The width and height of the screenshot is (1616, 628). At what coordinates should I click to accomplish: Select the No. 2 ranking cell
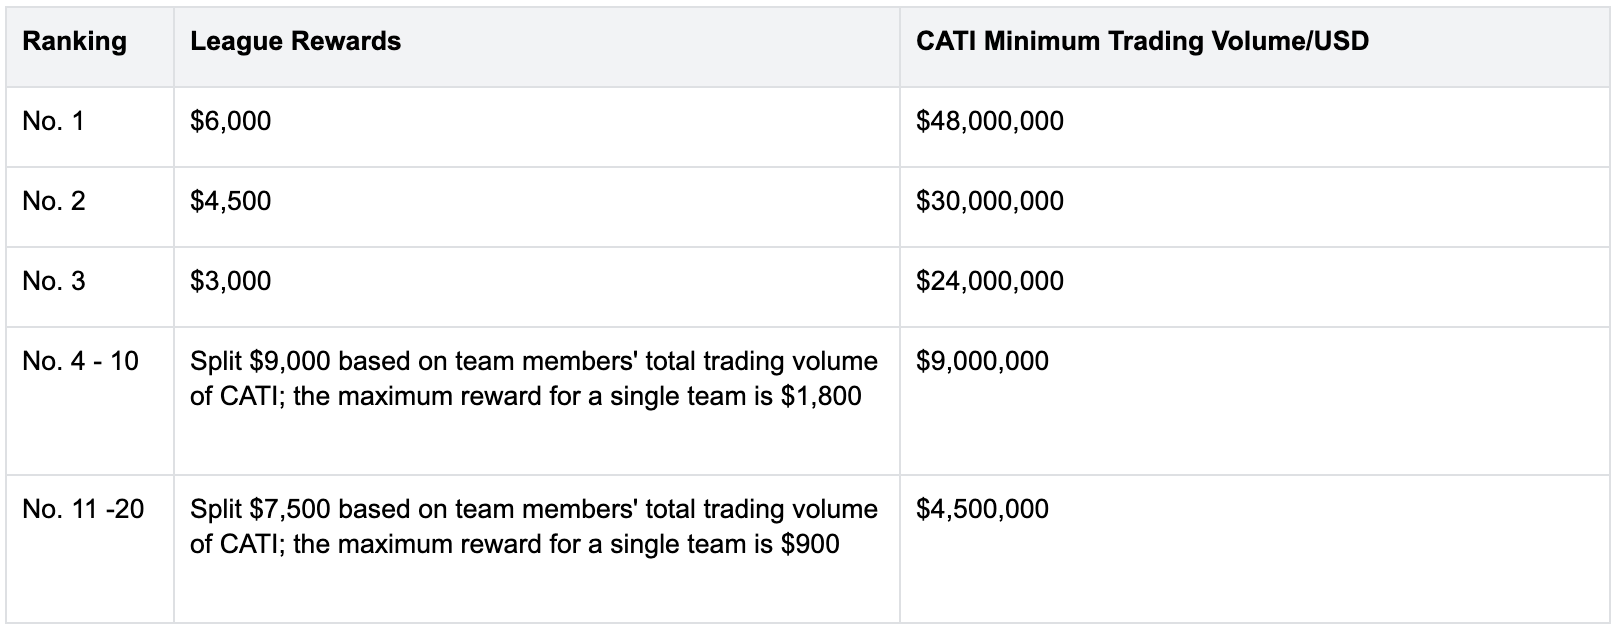pos(54,202)
